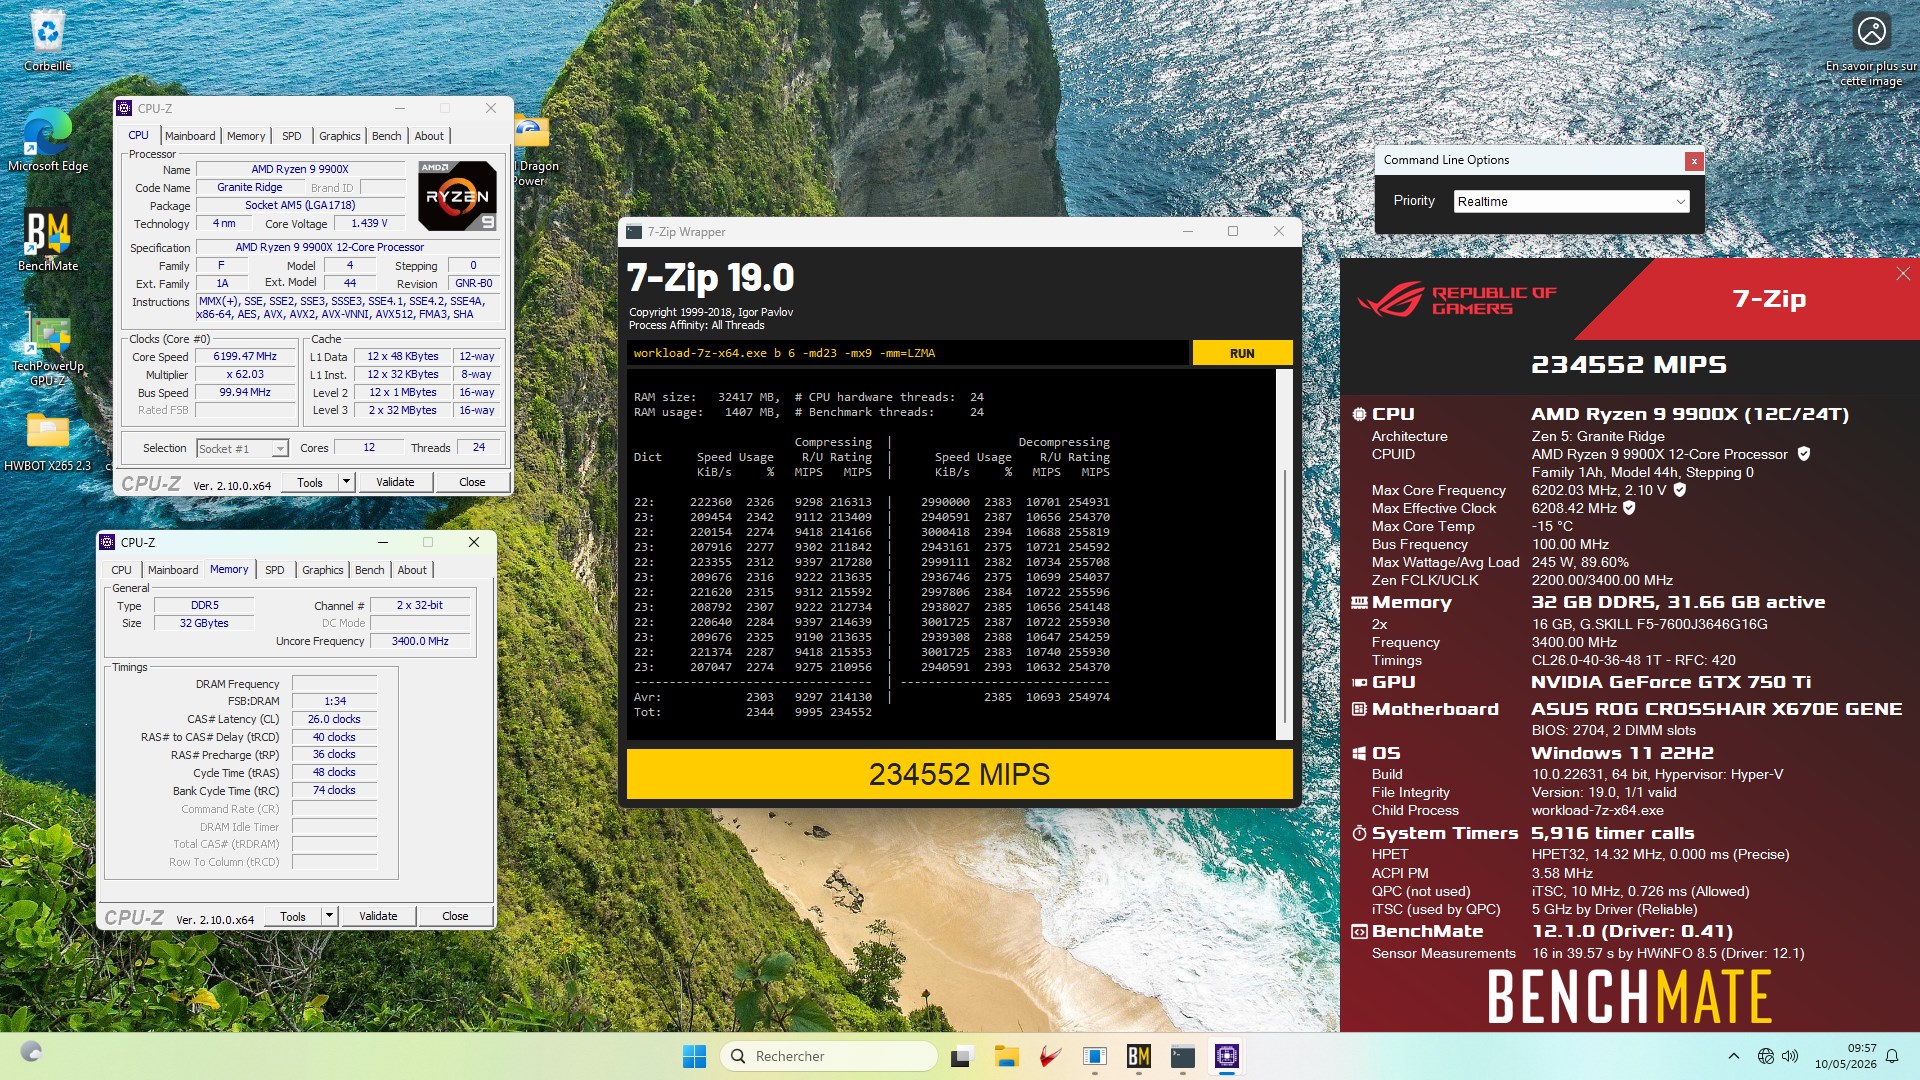This screenshot has width=1920, height=1080.
Task: Show hidden tray icons chevron
Action: coord(1734,1056)
